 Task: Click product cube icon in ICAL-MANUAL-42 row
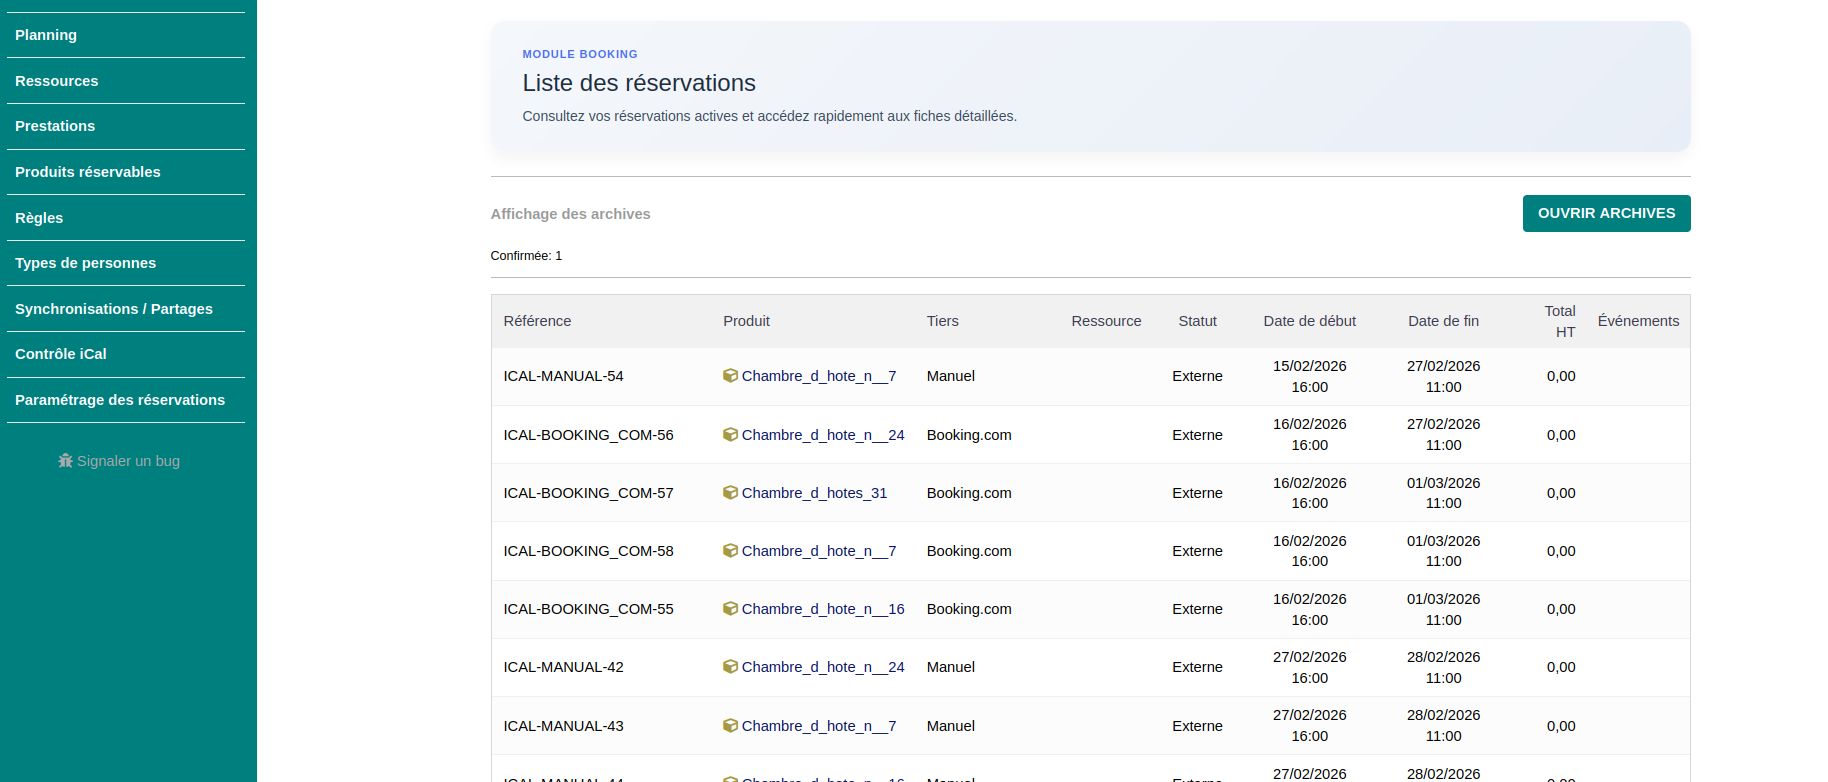[730, 667]
